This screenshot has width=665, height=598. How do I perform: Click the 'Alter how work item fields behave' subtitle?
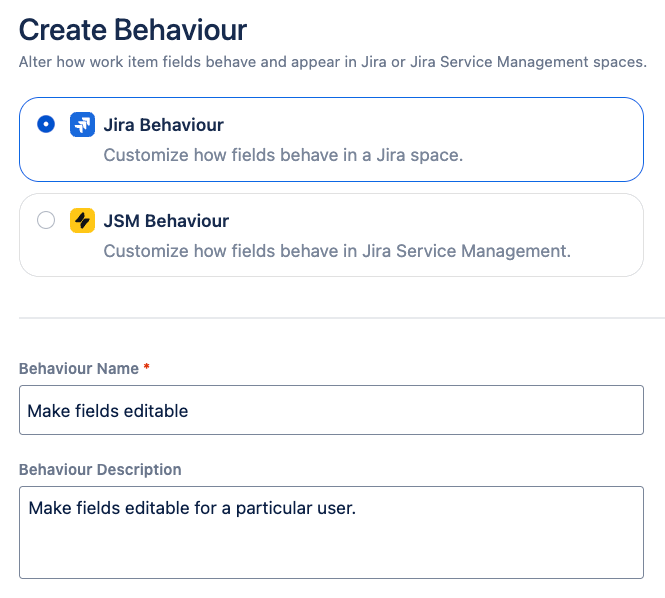coord(333,62)
